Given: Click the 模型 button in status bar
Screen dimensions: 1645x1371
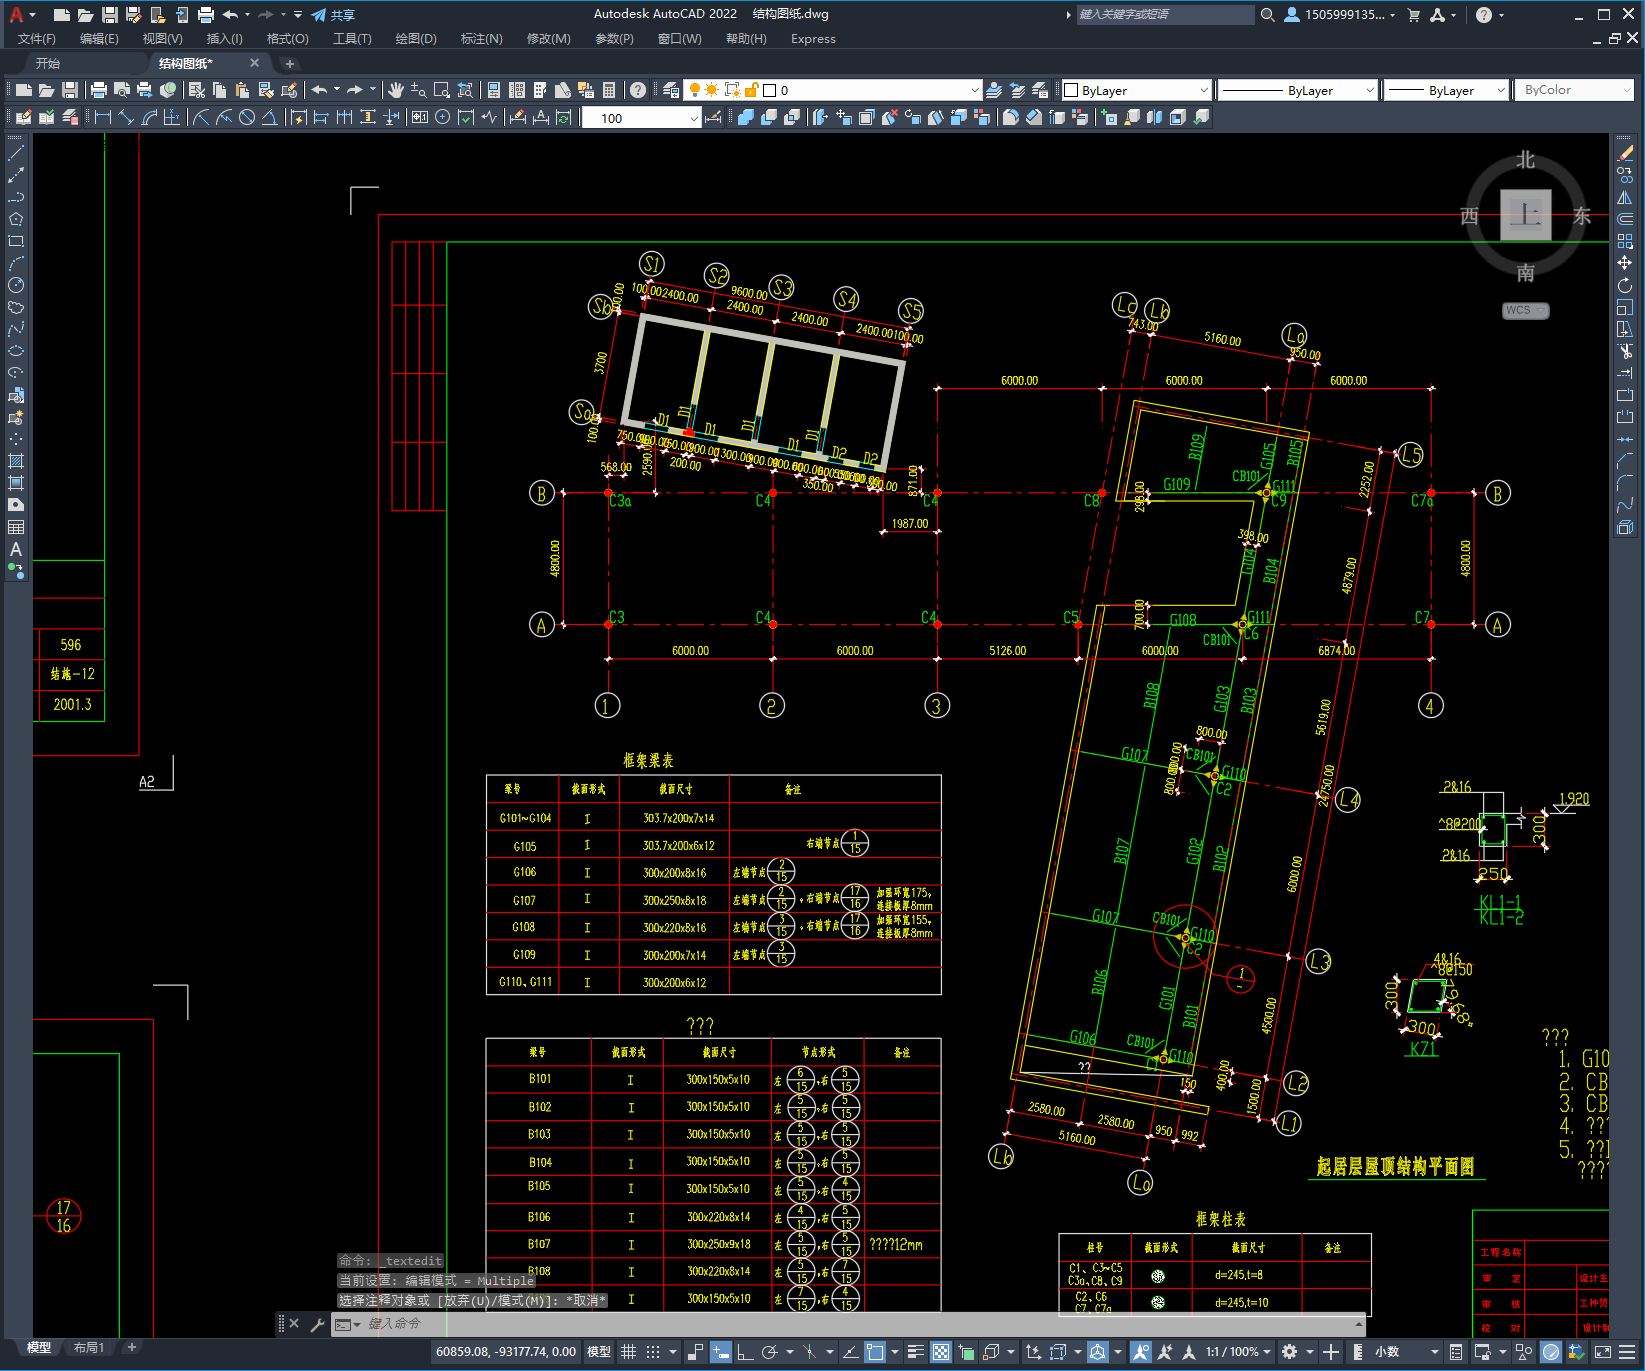Looking at the screenshot, I should (599, 1352).
